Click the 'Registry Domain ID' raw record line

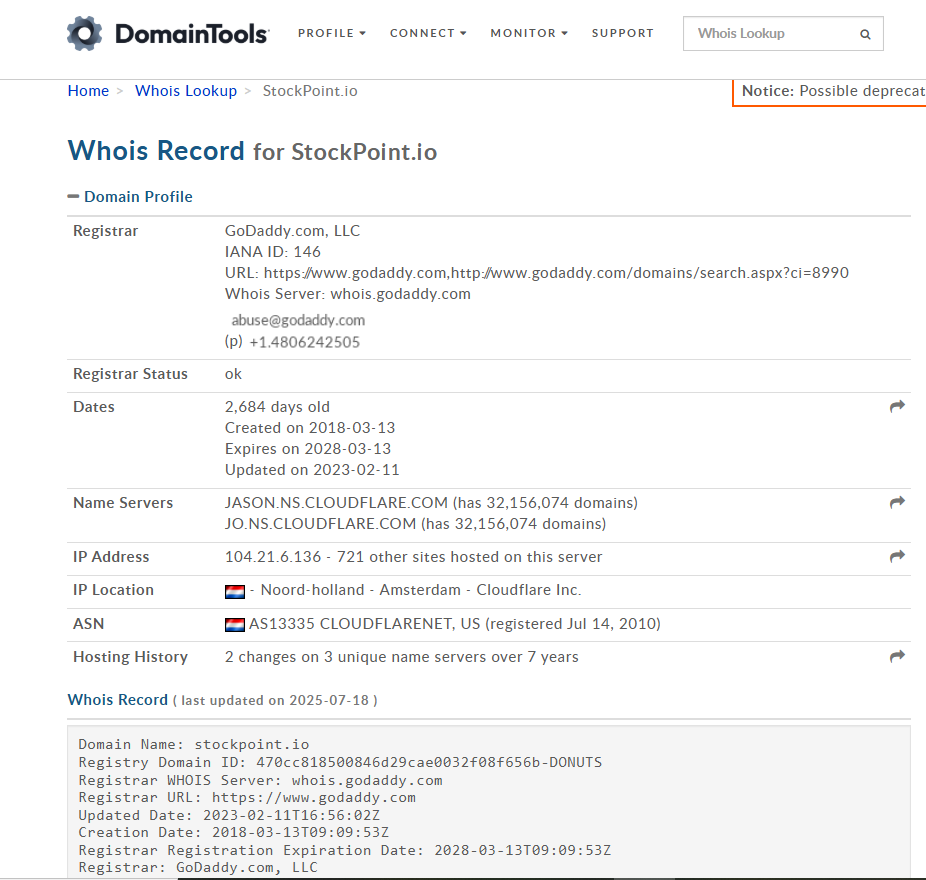tap(340, 762)
